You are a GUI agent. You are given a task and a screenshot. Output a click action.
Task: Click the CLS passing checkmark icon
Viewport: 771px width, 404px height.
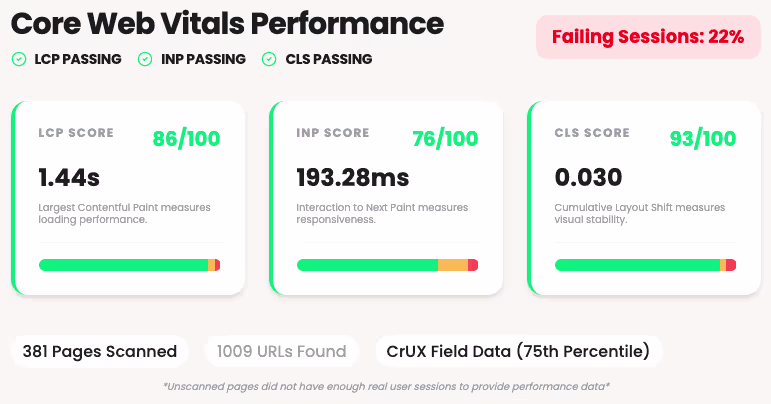268,59
